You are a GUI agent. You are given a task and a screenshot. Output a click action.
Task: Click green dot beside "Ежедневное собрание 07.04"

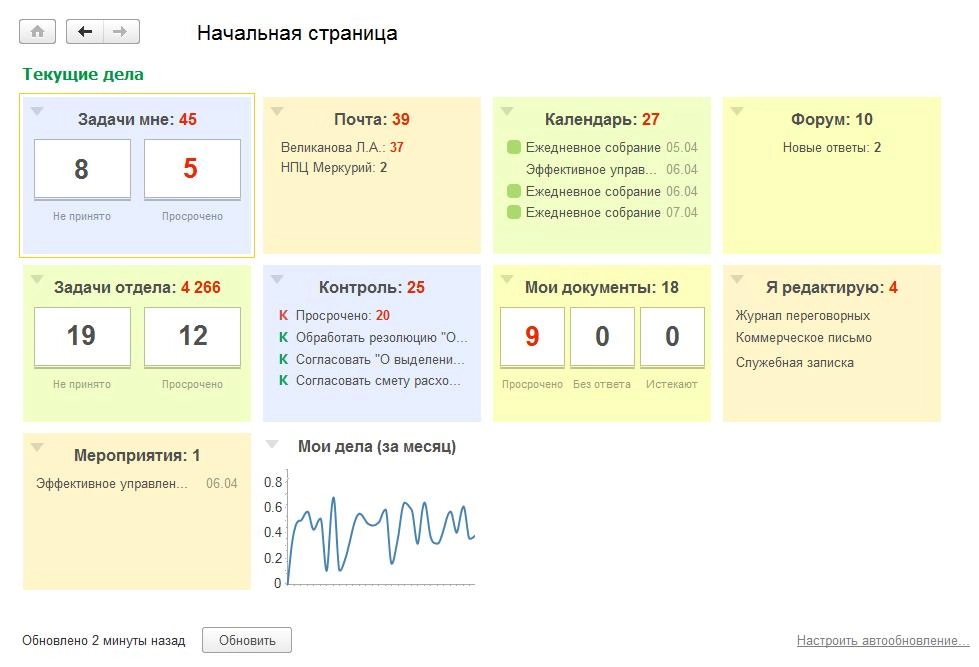coord(512,212)
